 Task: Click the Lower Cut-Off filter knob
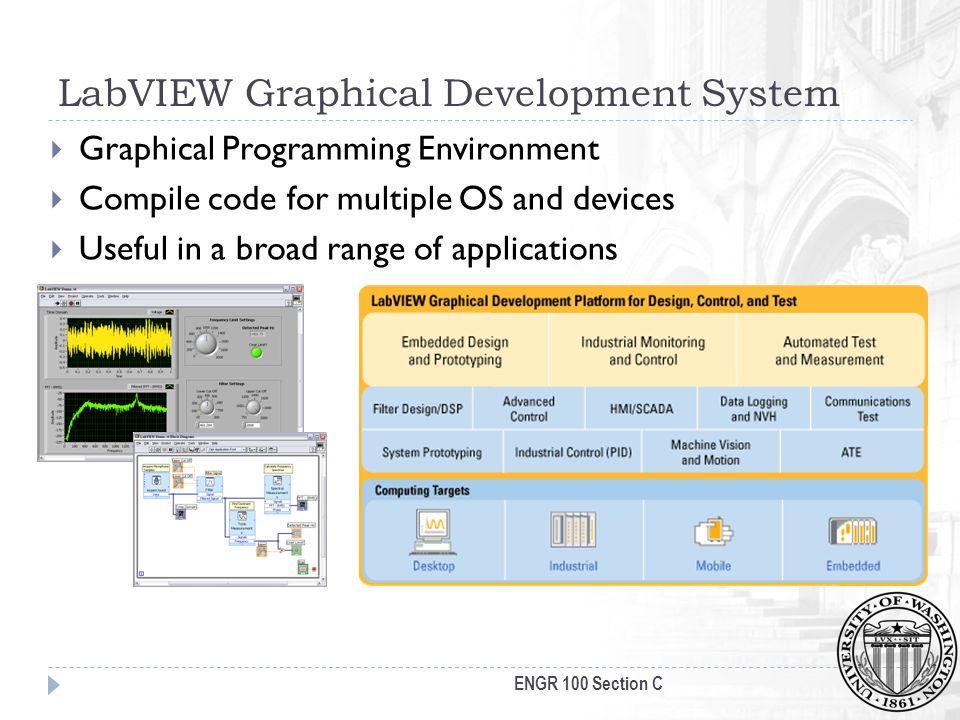[207, 407]
